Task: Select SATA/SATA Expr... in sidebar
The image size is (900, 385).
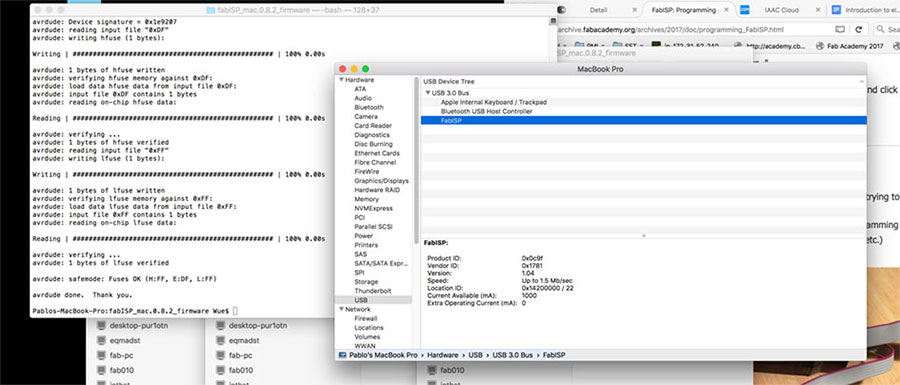Action: (x=381, y=263)
